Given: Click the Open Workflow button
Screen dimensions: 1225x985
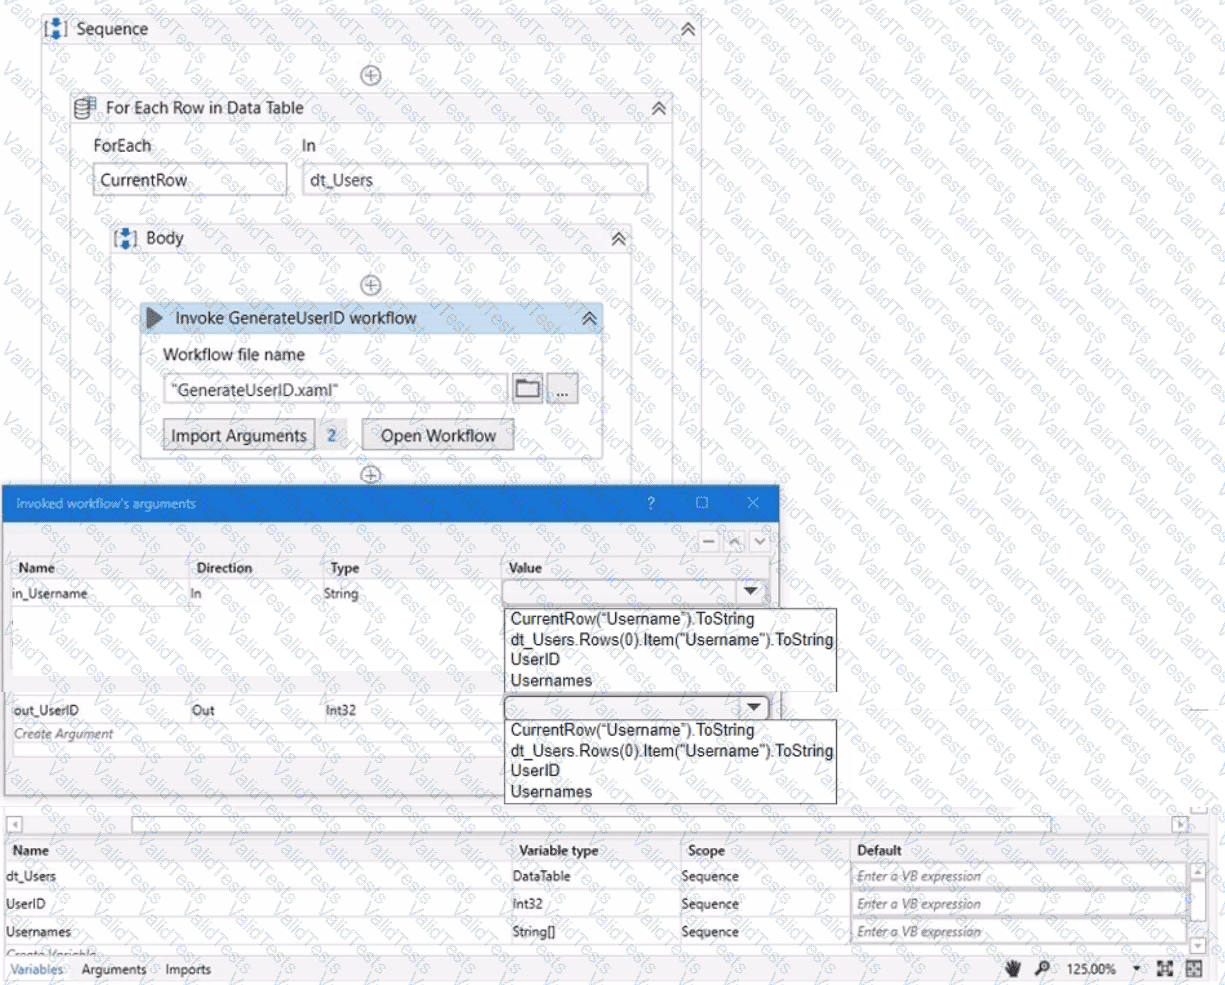Looking at the screenshot, I should 438,436.
